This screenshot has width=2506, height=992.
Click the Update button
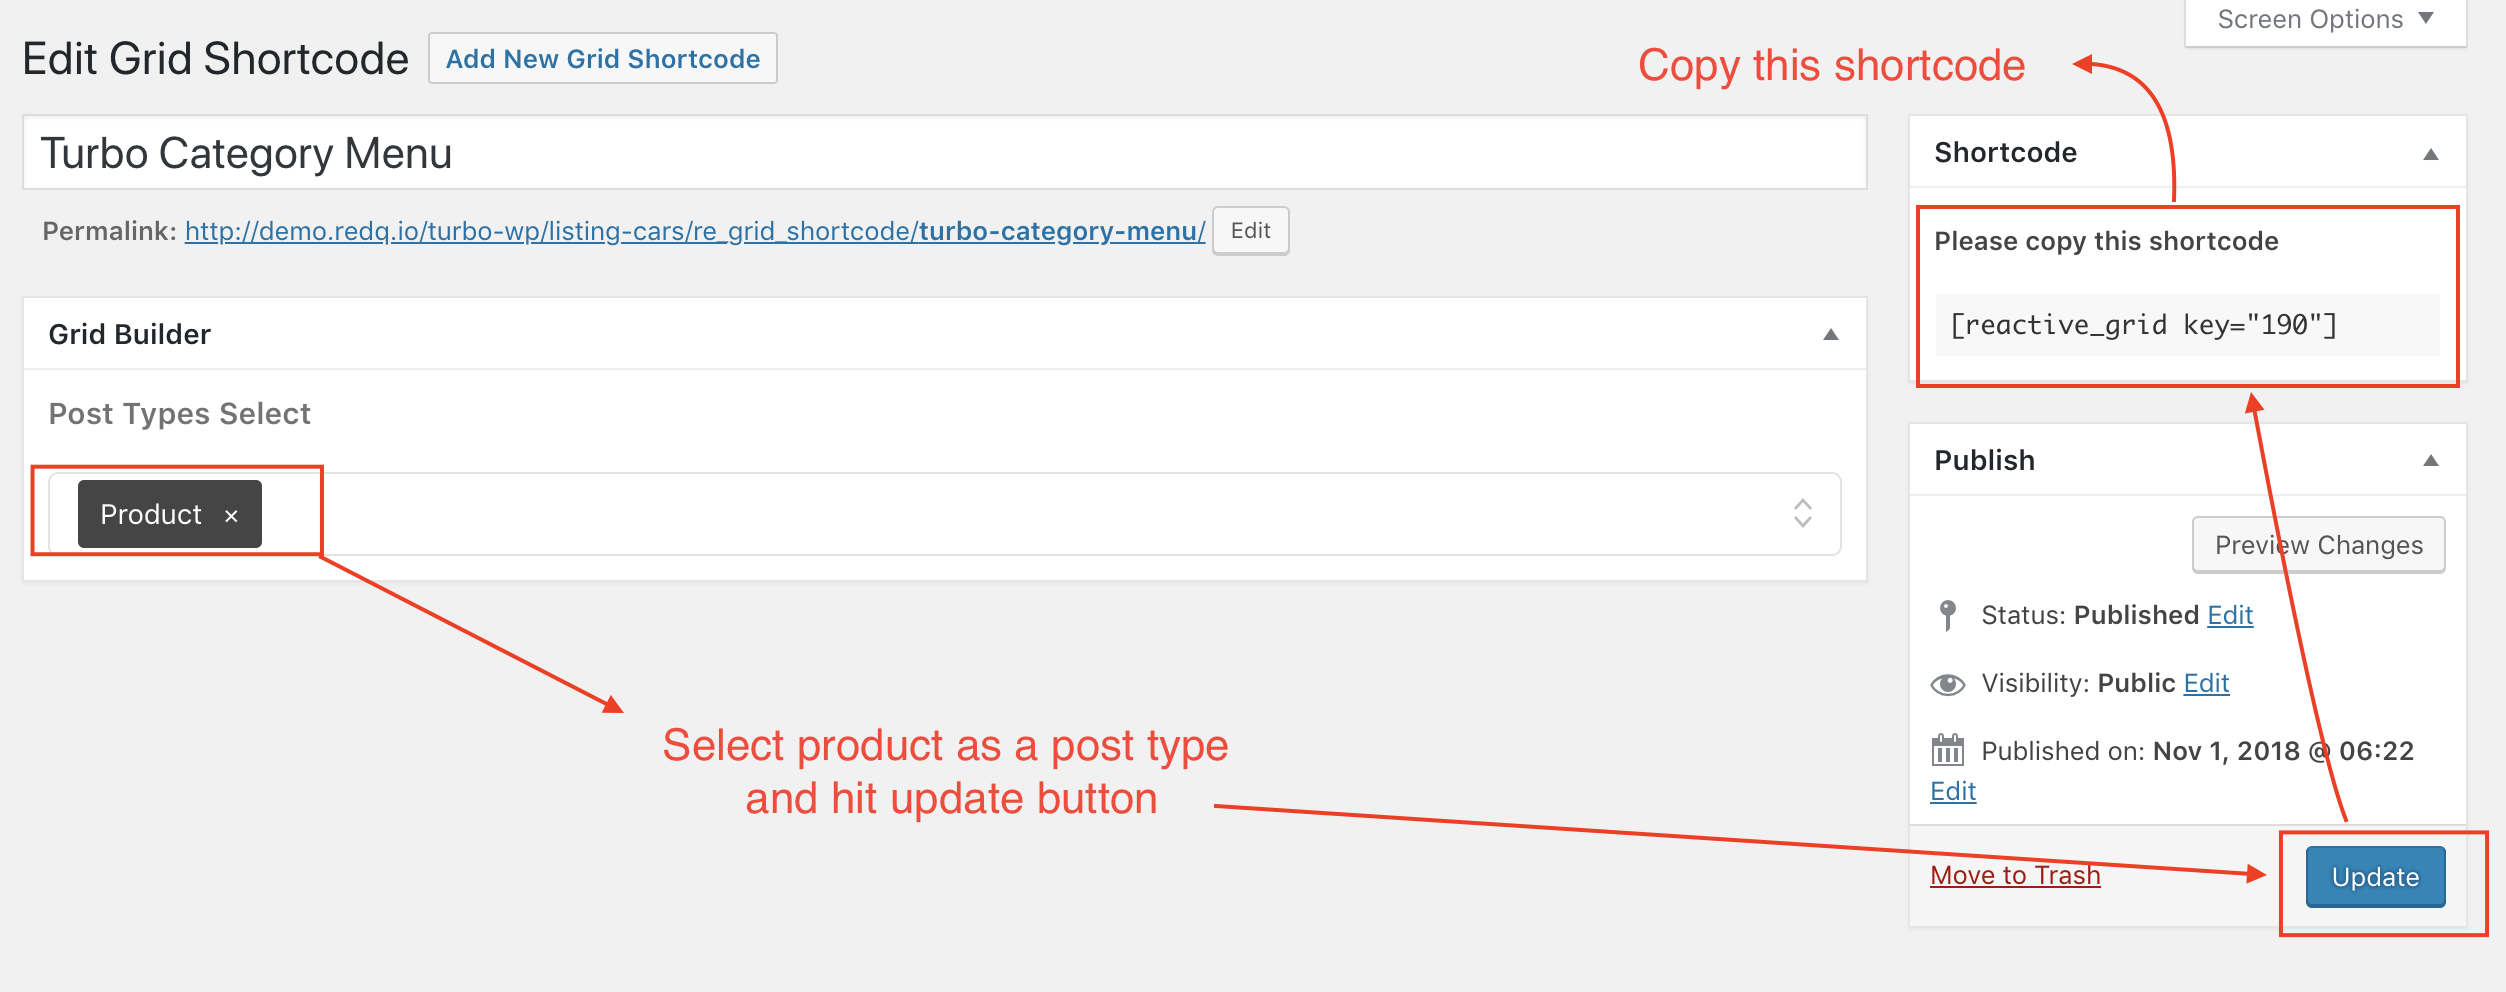[2375, 877]
